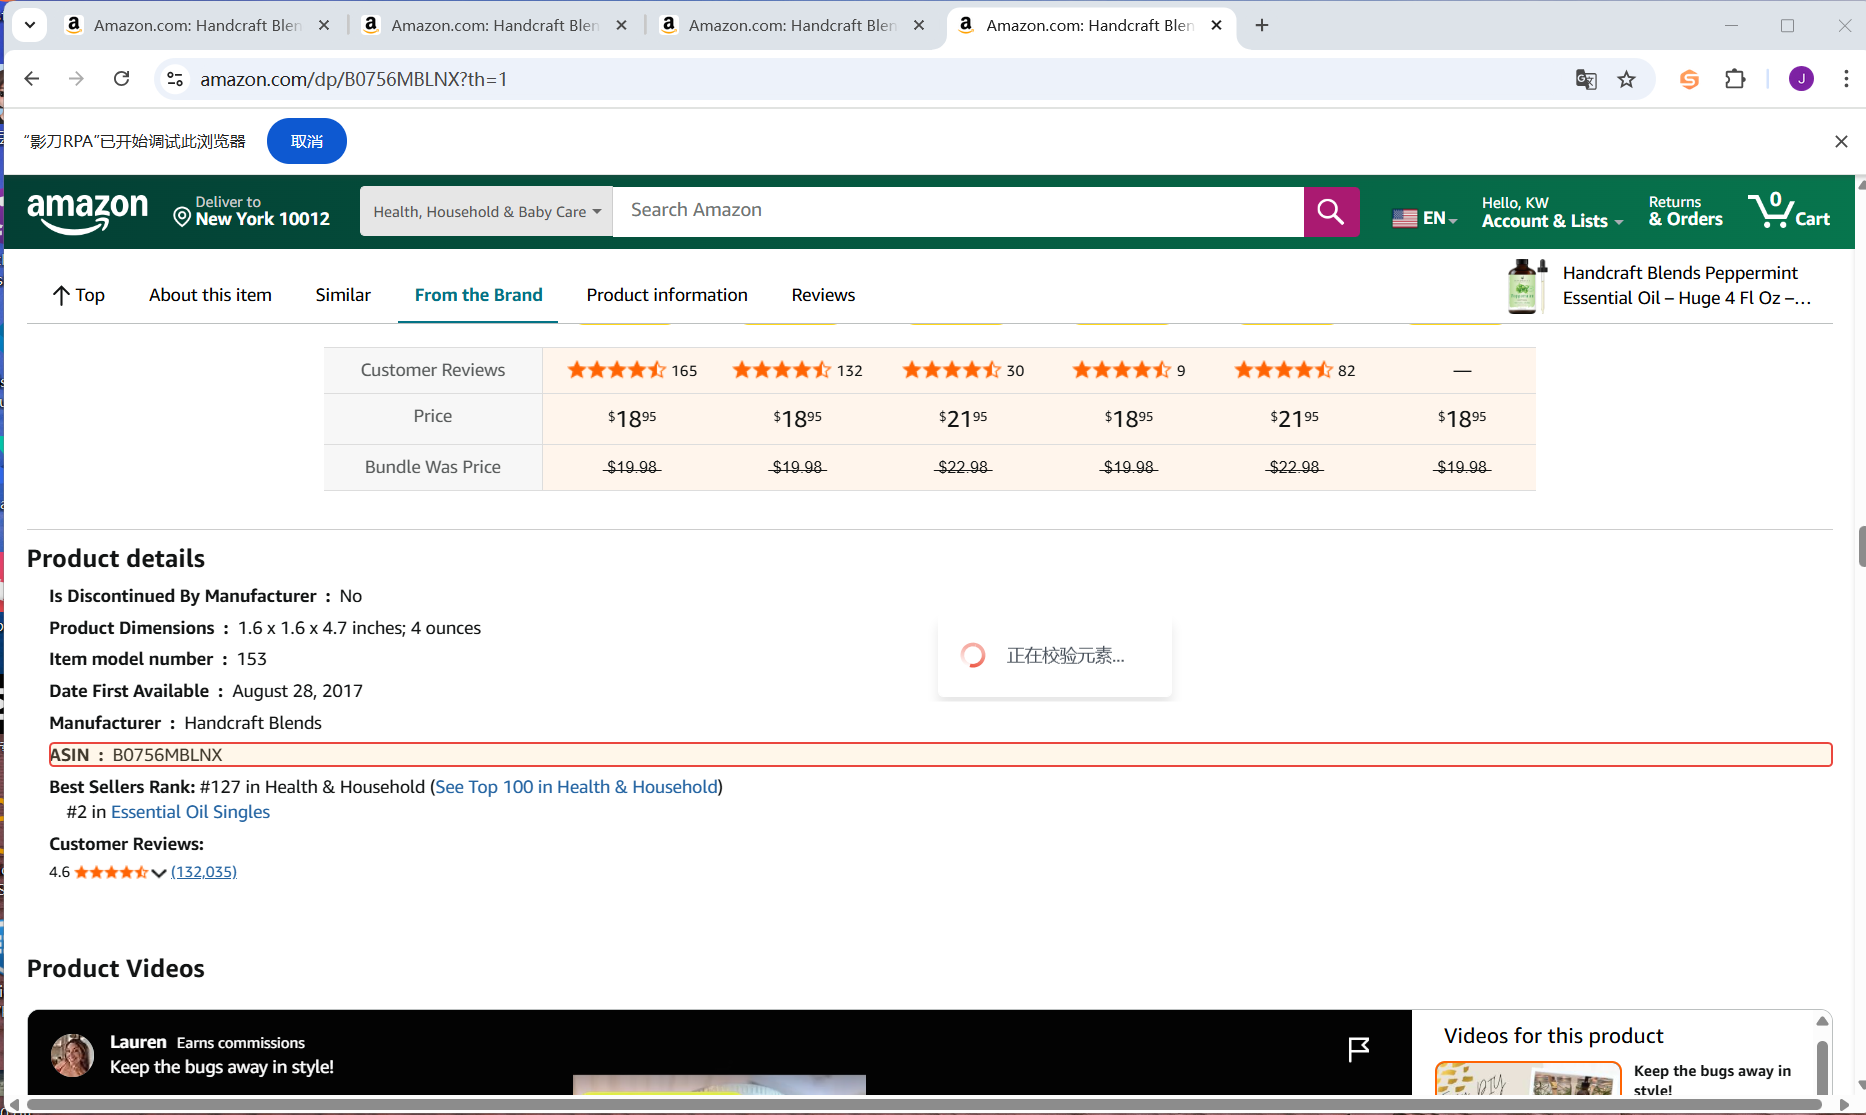Switch to the second Amazon tab
This screenshot has width=1866, height=1115.
tap(494, 25)
